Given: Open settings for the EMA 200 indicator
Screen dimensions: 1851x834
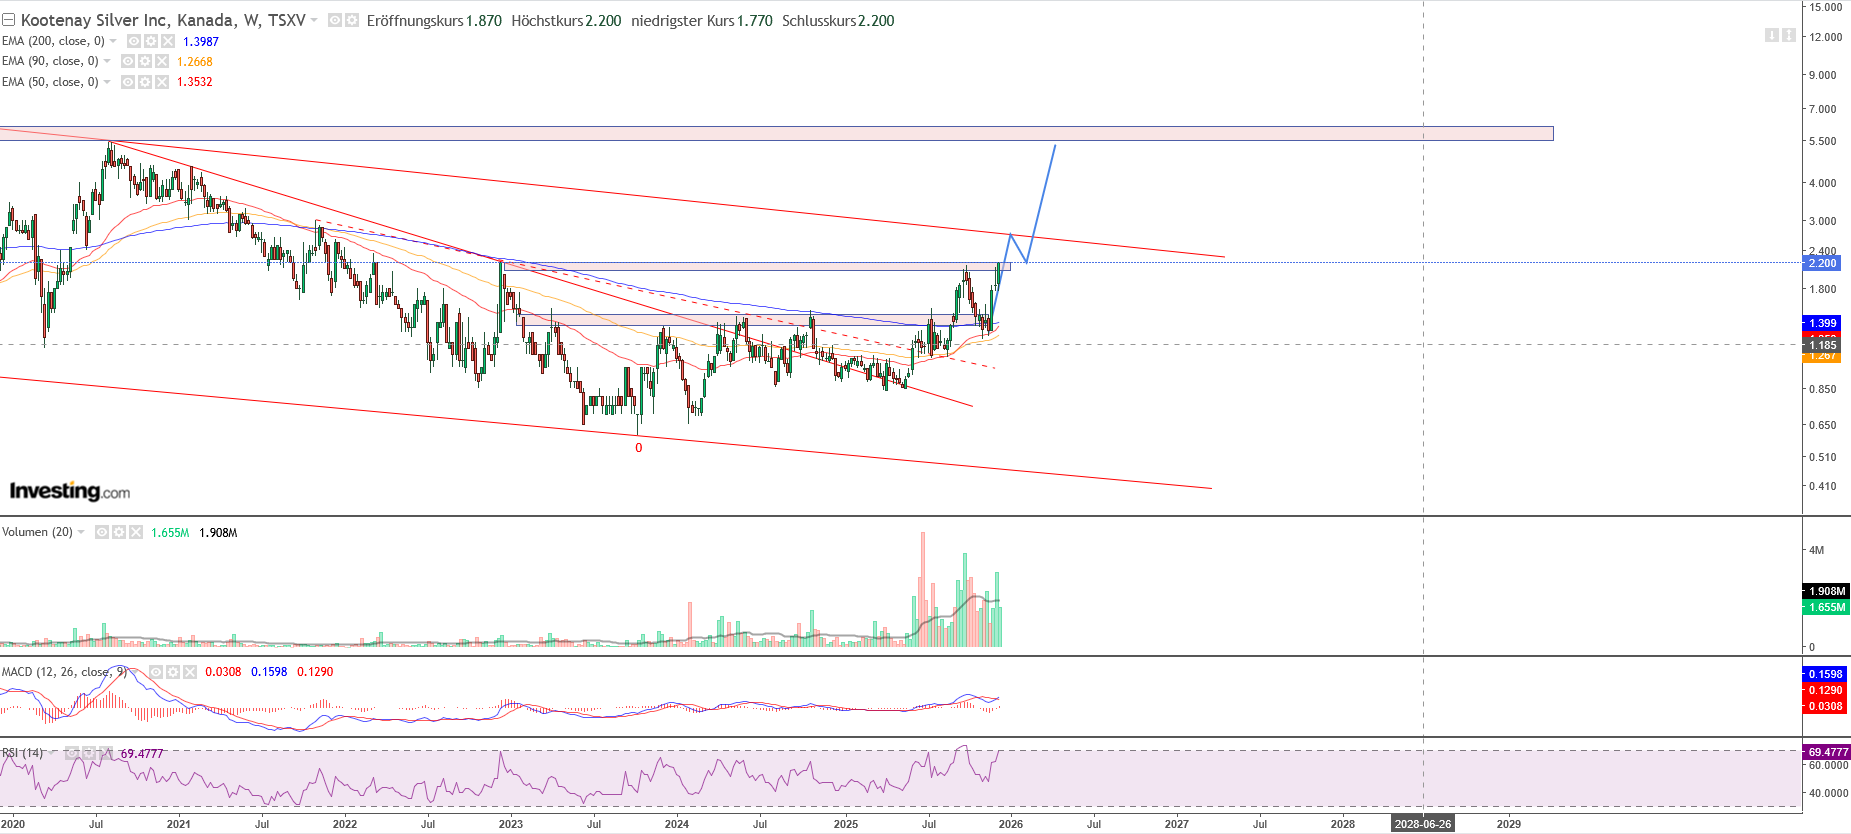Looking at the screenshot, I should coord(150,41).
